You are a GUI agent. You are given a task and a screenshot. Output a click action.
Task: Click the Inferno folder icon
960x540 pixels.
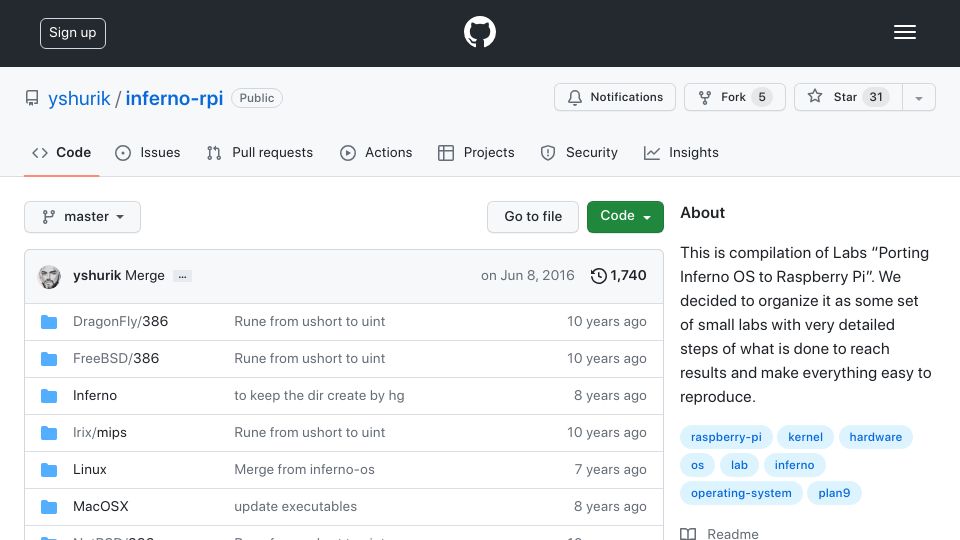click(x=49, y=396)
